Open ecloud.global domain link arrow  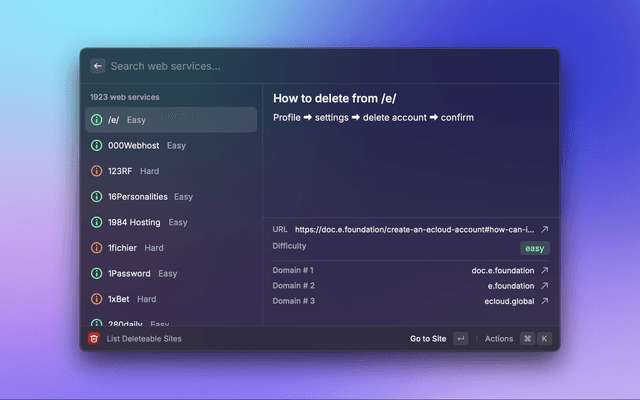[545, 301]
